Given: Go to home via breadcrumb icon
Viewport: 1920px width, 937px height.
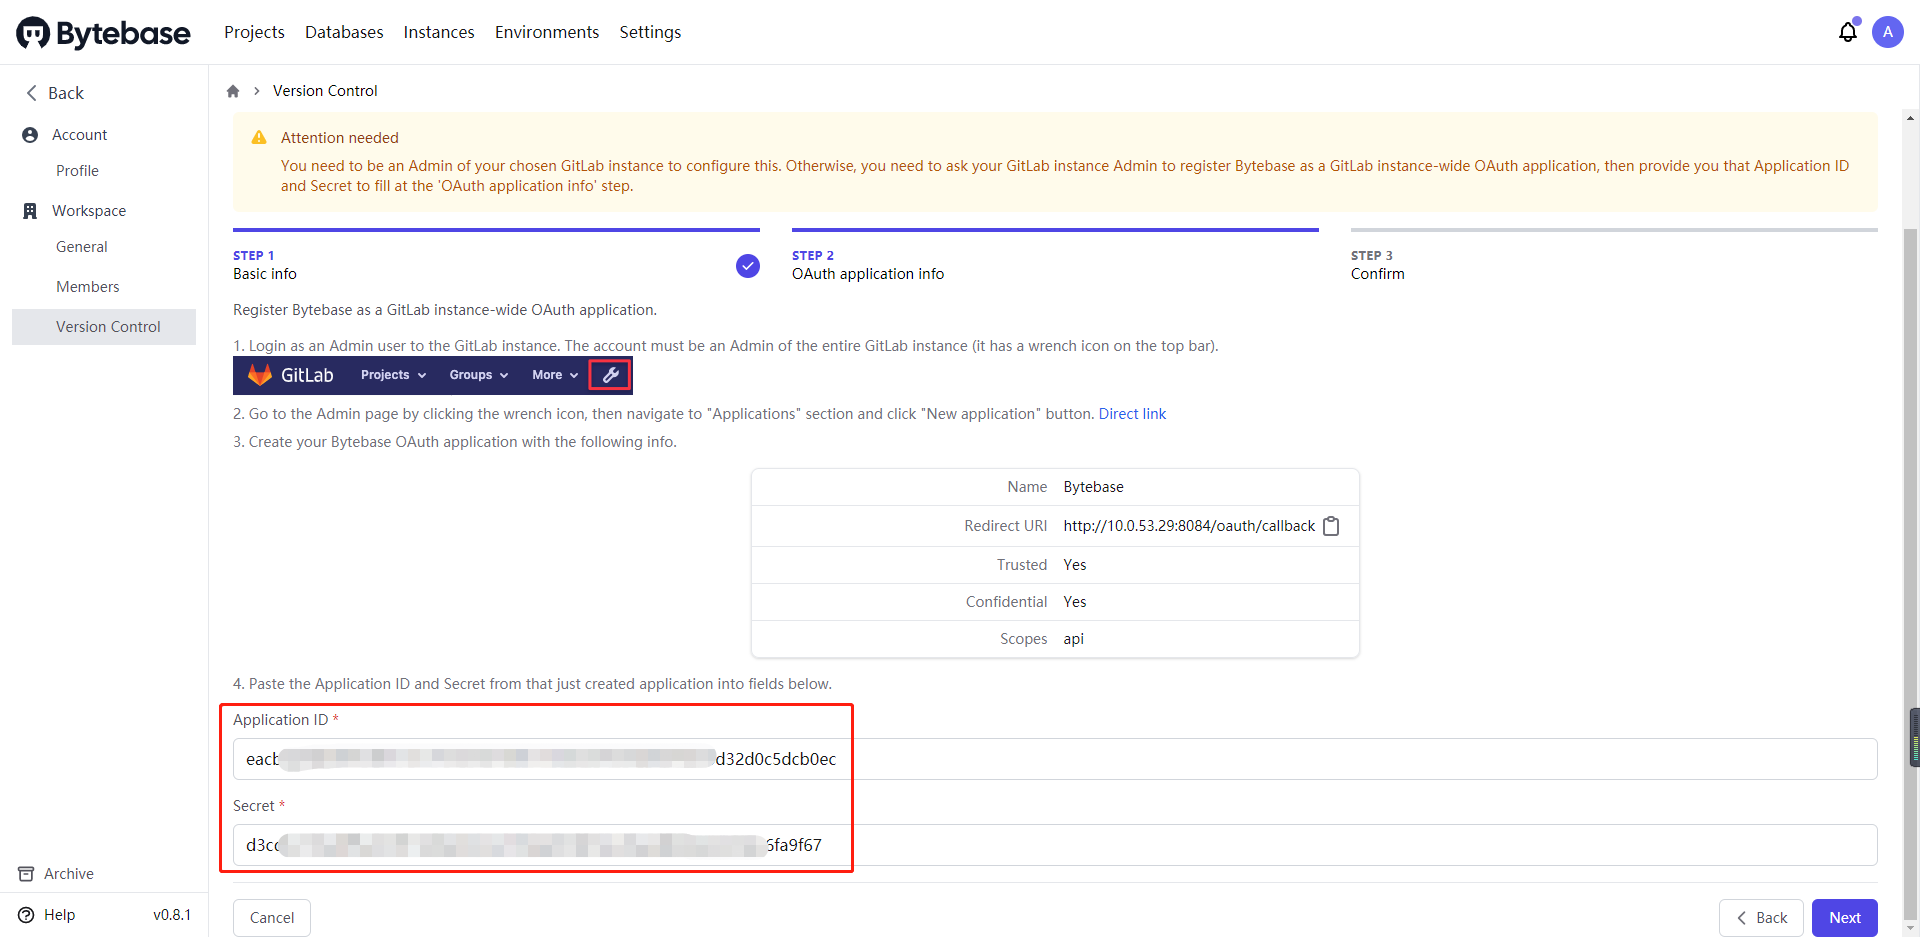Looking at the screenshot, I should (233, 91).
